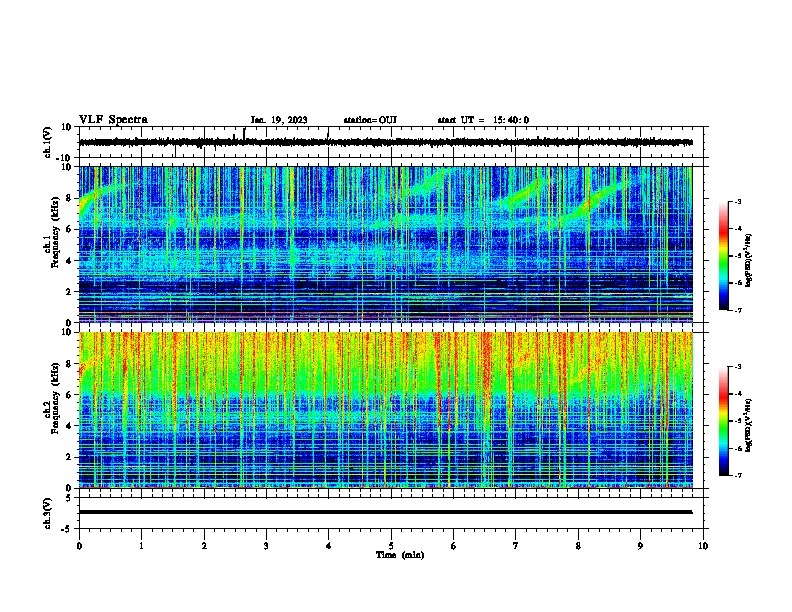Viewport: 792px width, 612px height.
Task: Click the ch.1 voltage waveform trace
Action: click(x=385, y=142)
